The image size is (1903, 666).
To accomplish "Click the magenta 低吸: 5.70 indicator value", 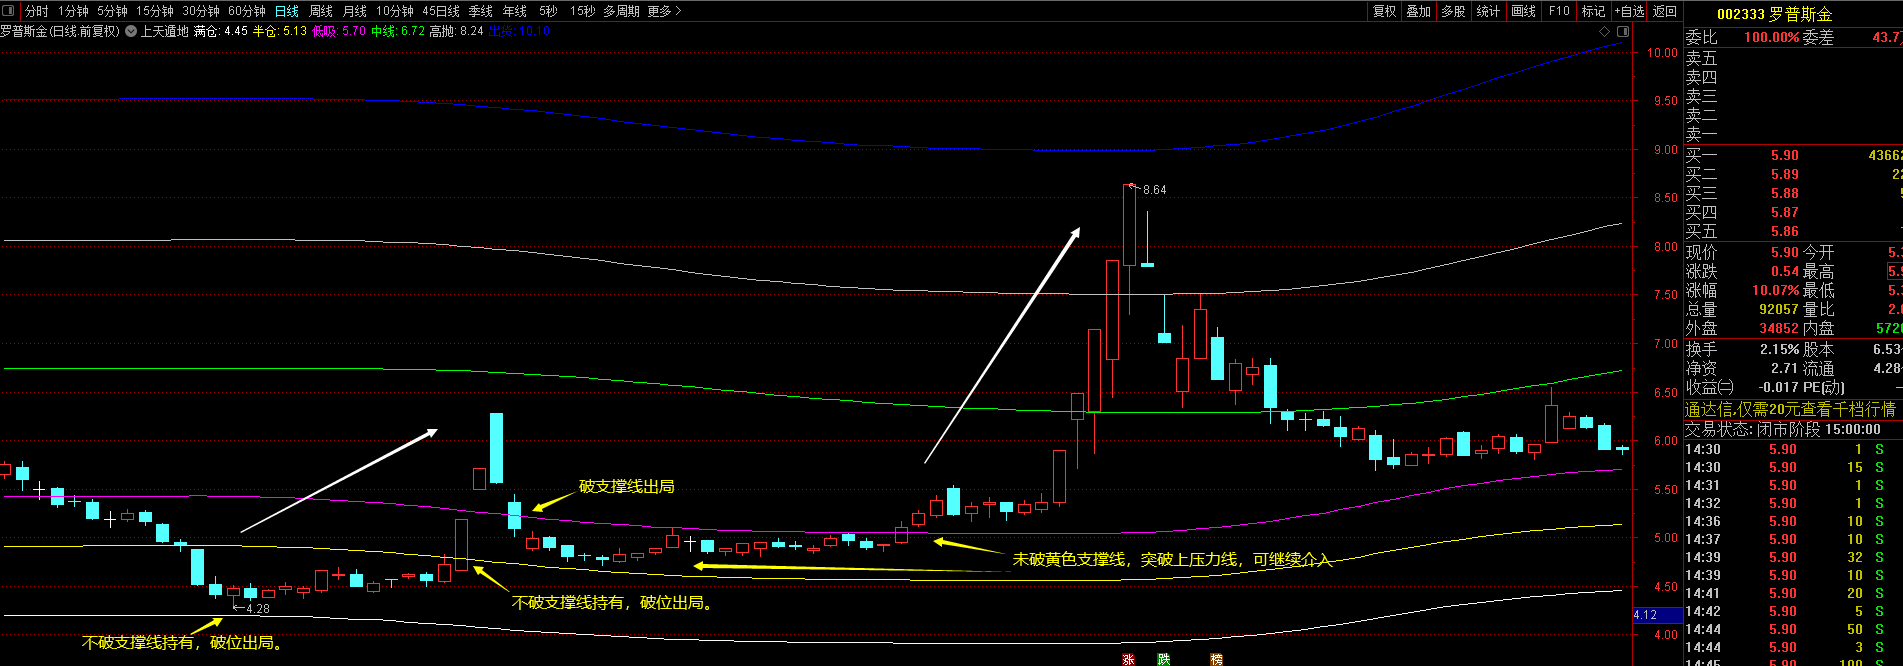I will (x=339, y=32).
